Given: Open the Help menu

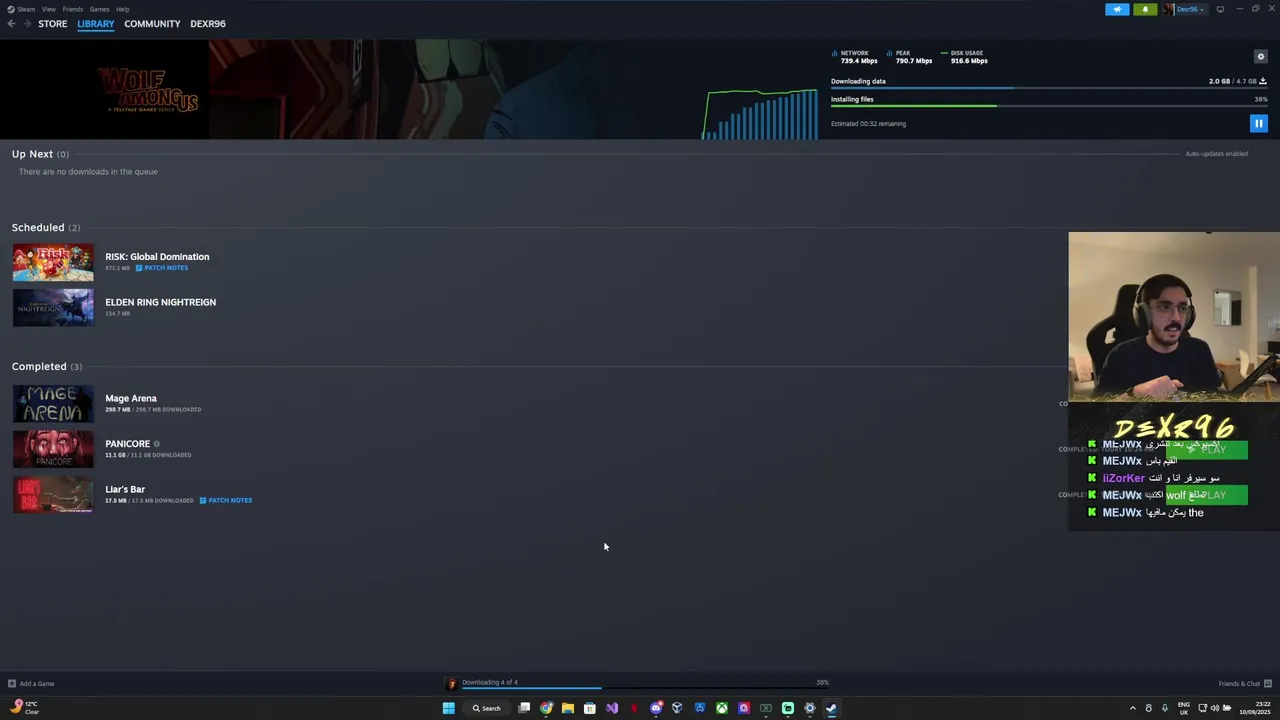Looking at the screenshot, I should tap(122, 9).
